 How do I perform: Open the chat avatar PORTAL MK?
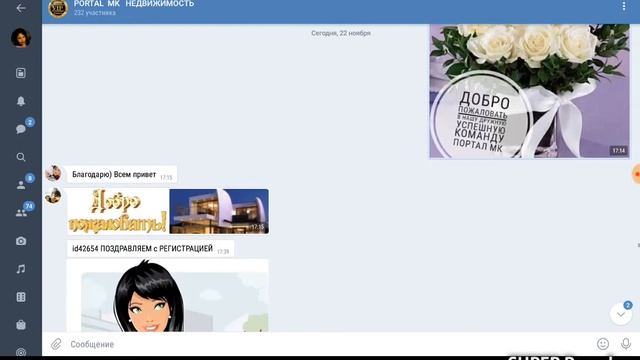coord(58,8)
